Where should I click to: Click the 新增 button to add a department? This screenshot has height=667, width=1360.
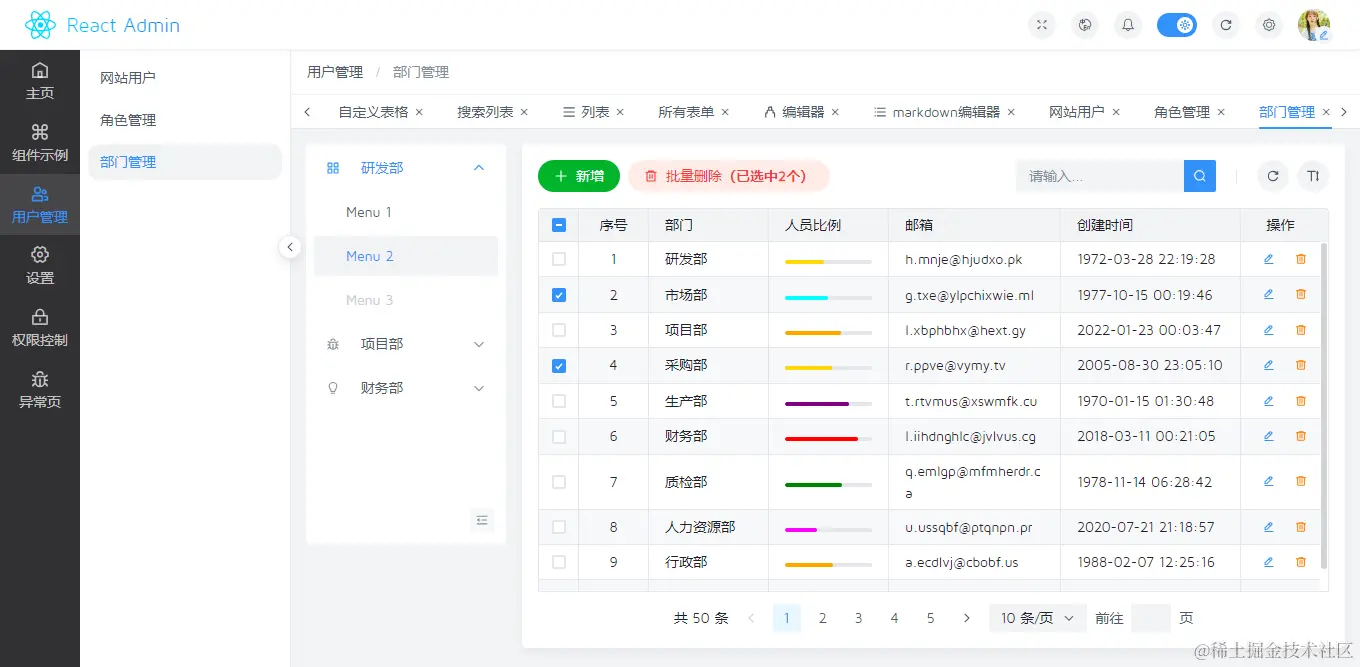[x=579, y=176]
